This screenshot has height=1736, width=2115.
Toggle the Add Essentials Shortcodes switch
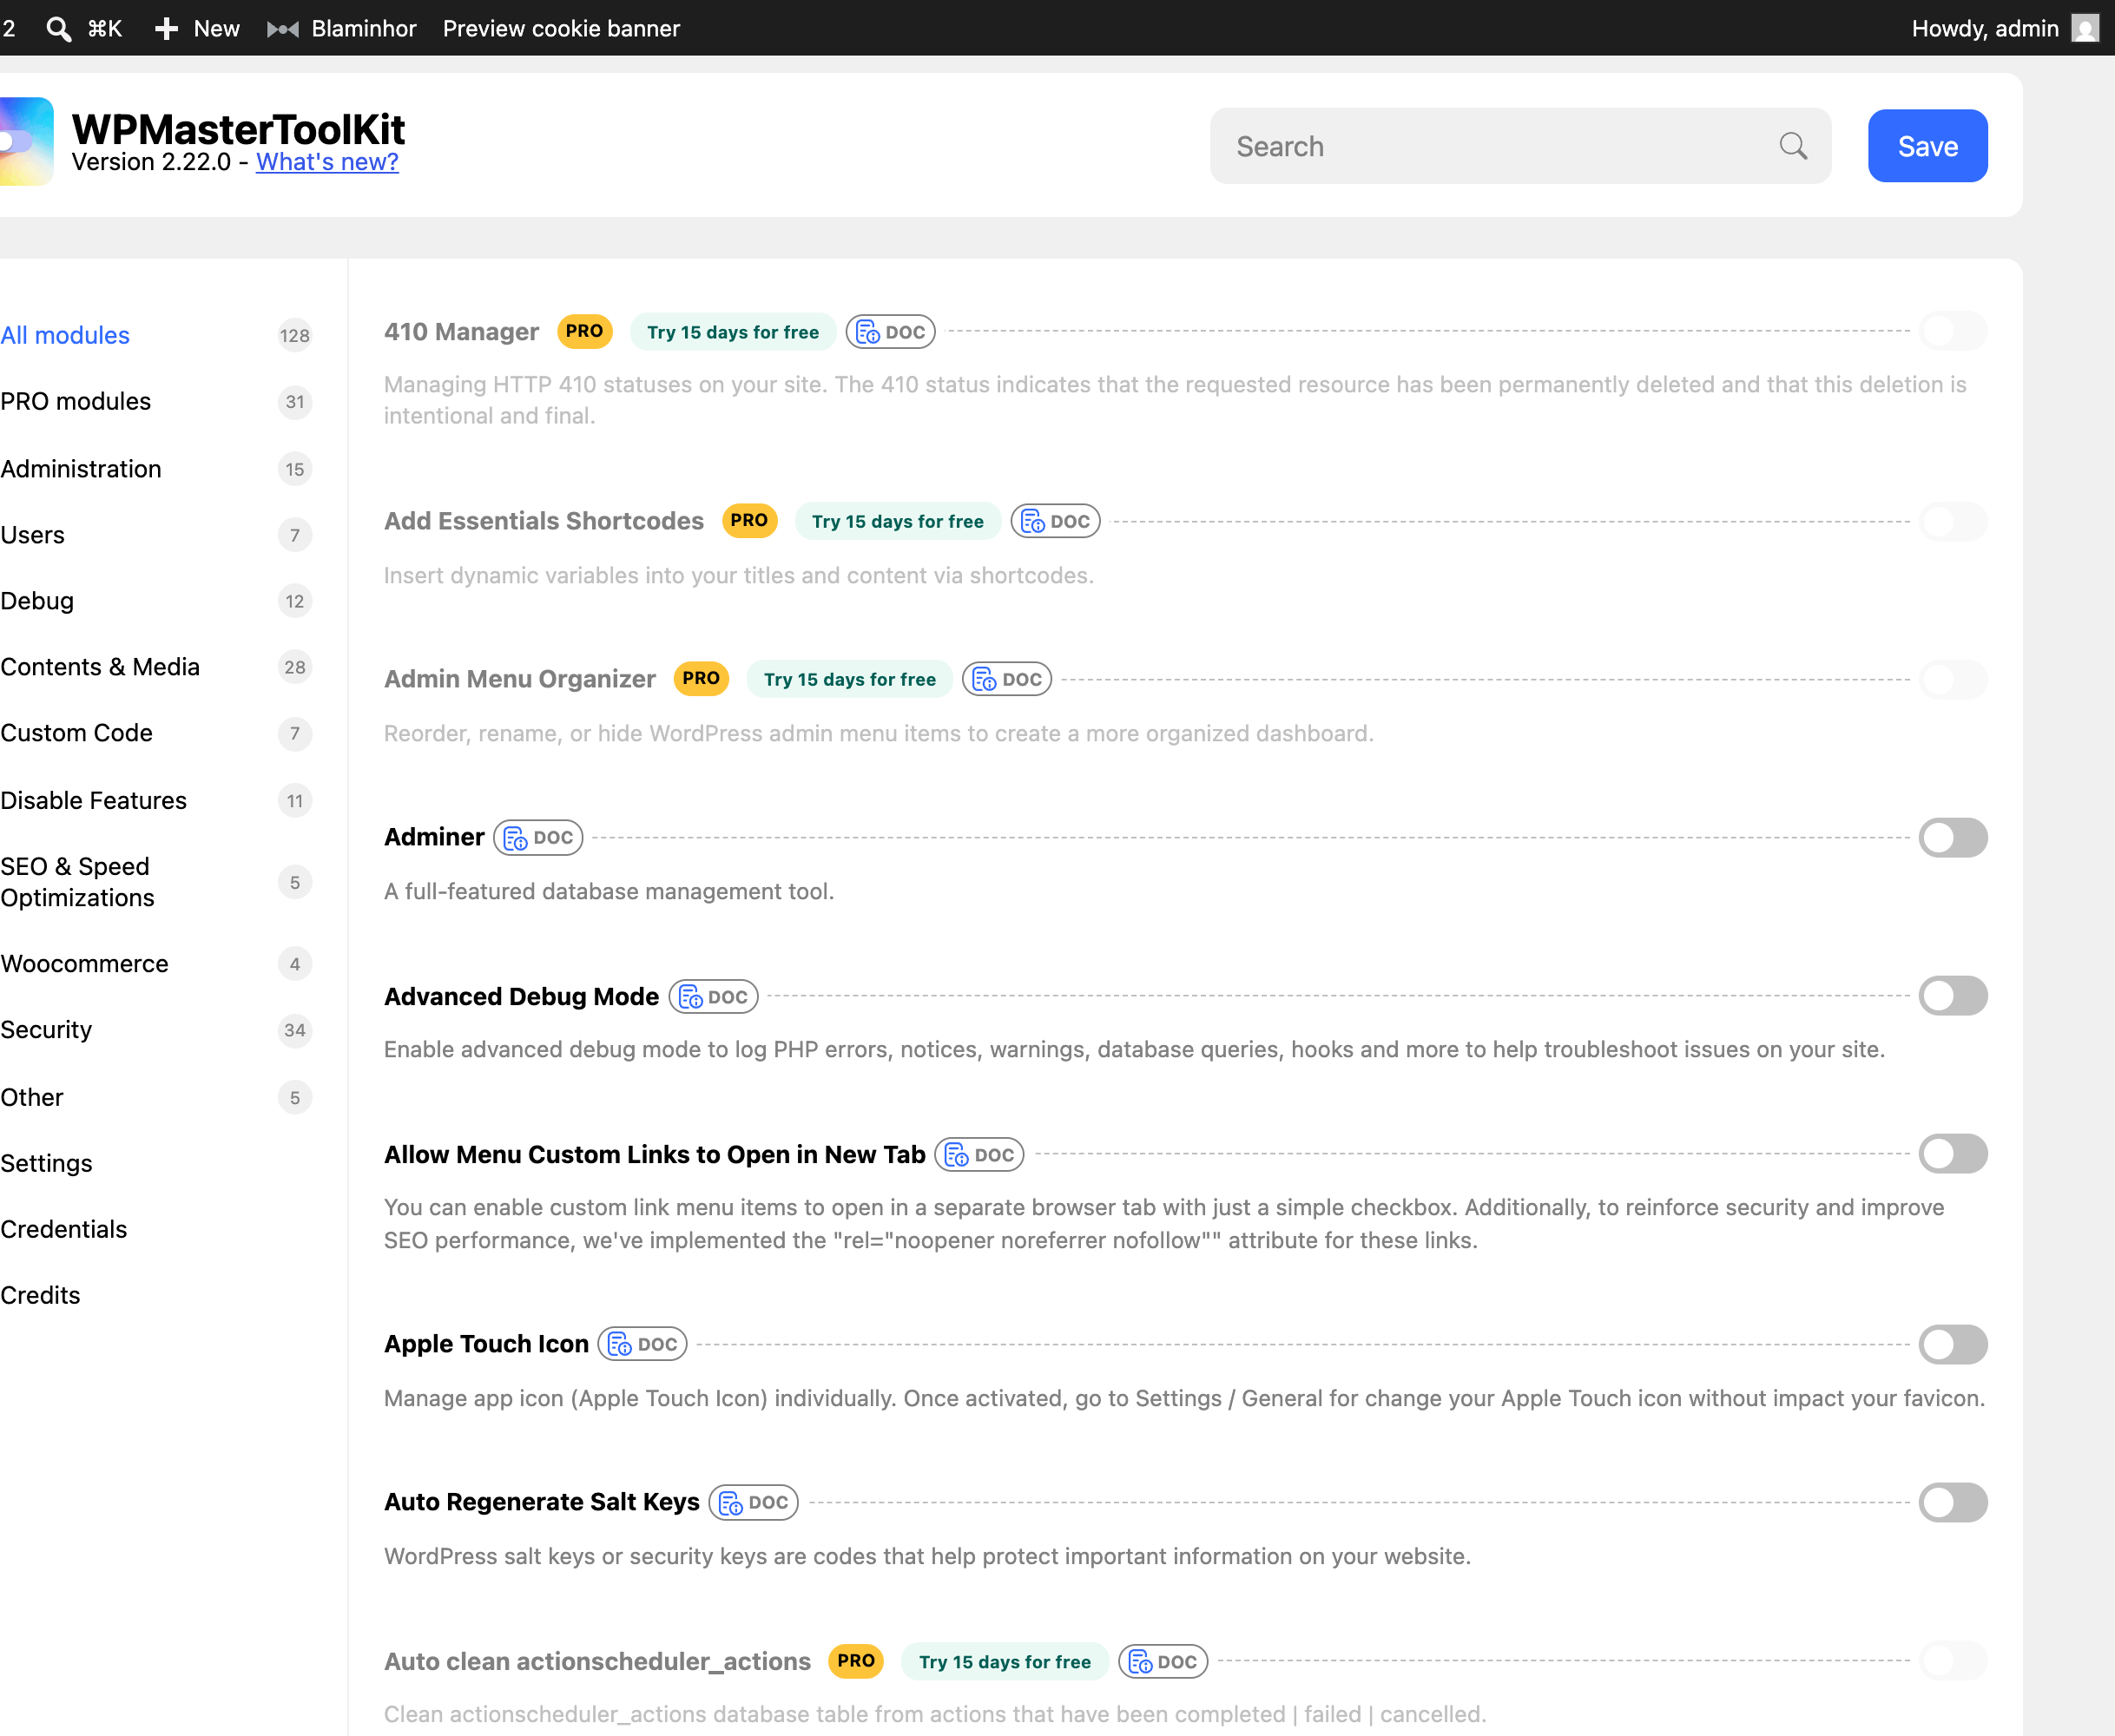pyautogui.click(x=1953, y=521)
